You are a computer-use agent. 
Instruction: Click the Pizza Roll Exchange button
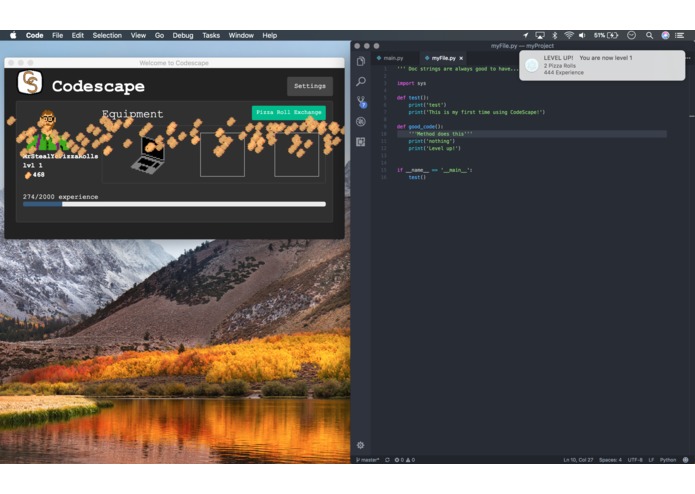click(289, 113)
